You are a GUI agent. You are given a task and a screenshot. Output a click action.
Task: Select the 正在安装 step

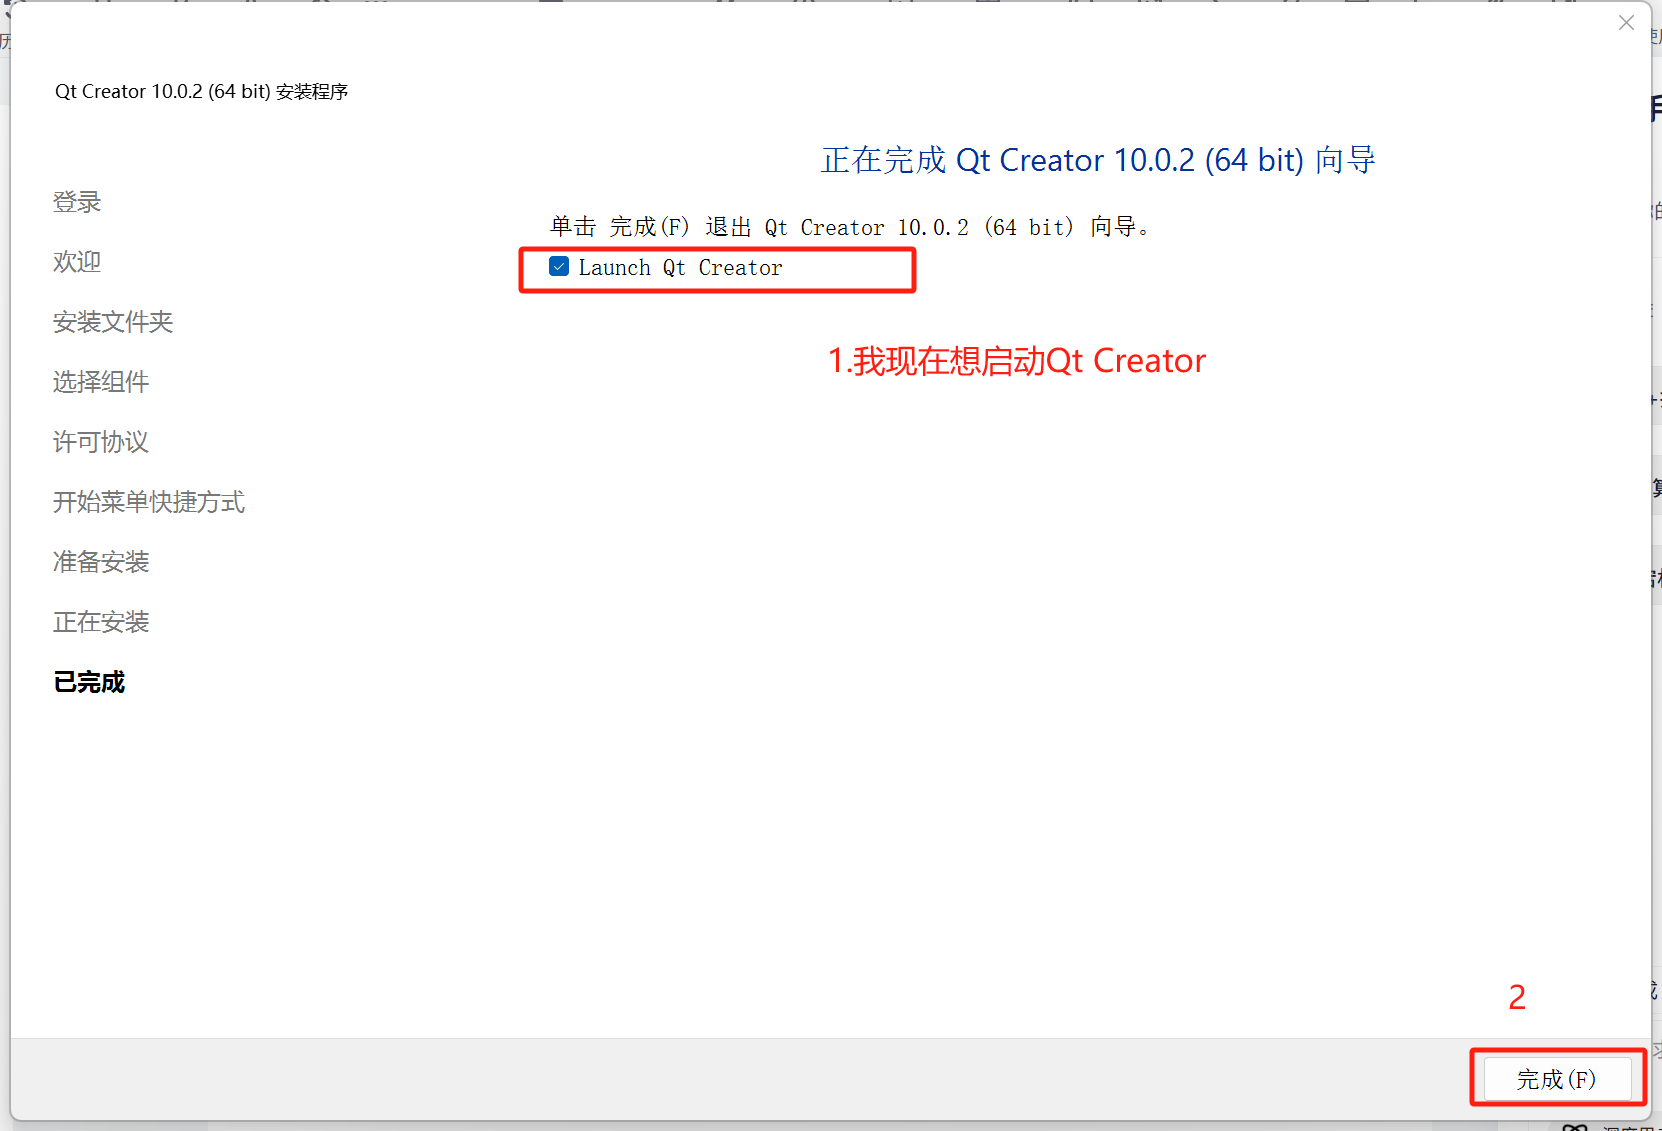pos(100,622)
